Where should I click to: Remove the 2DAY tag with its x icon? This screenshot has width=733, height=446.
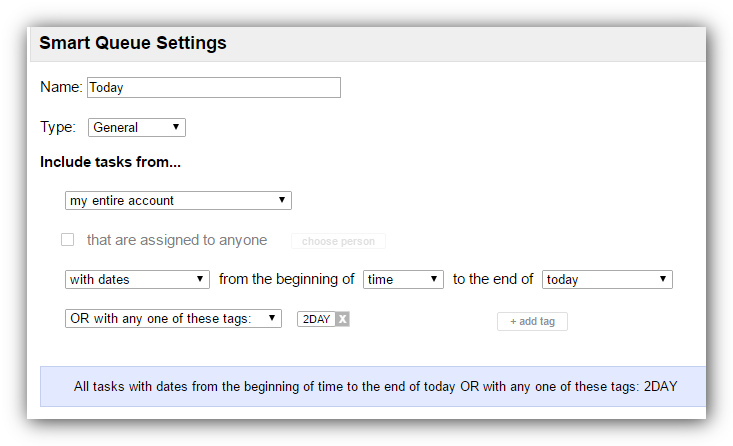pos(342,319)
